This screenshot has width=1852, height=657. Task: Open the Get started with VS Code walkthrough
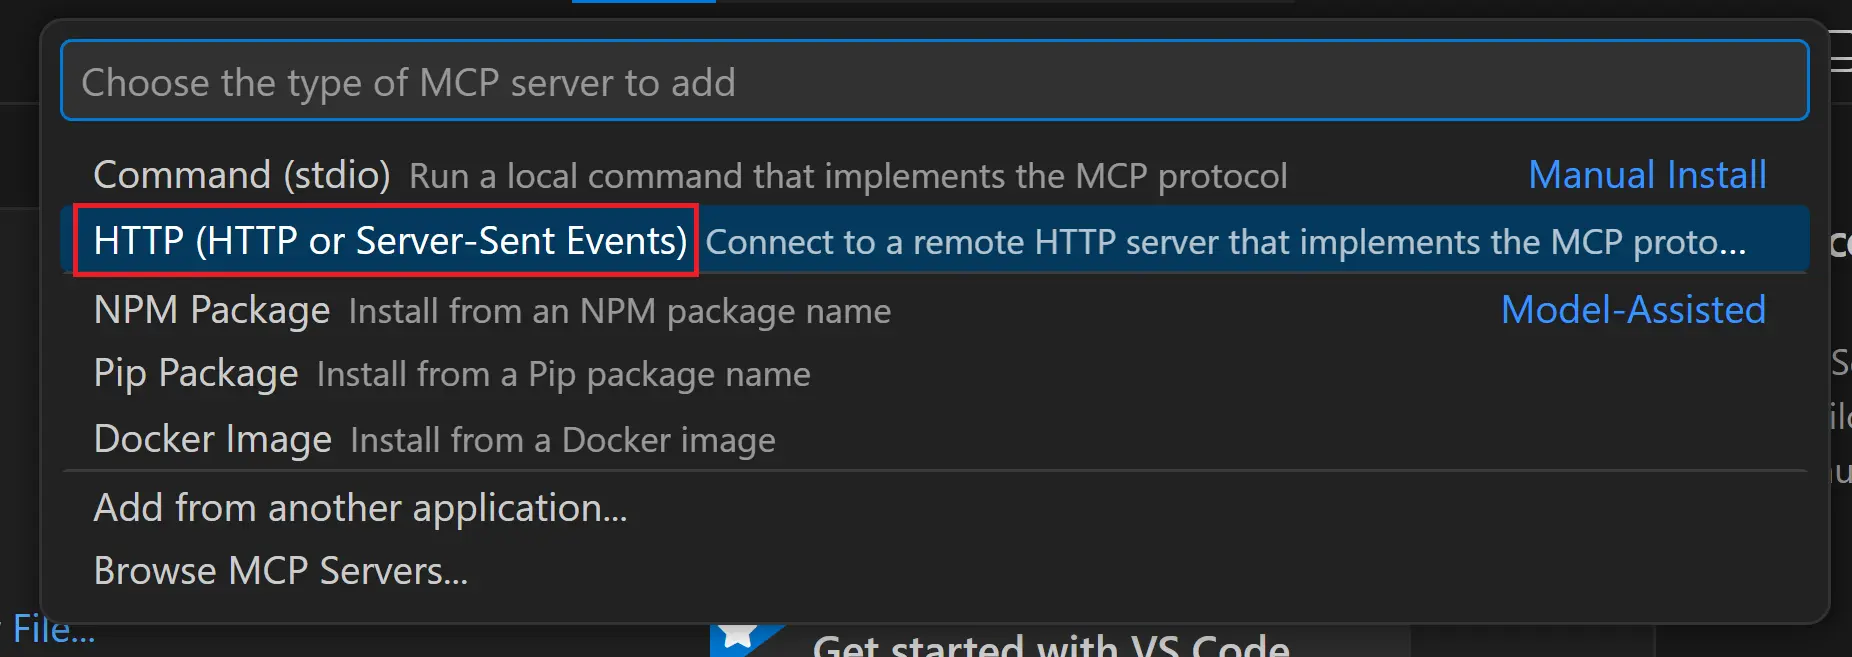click(x=1050, y=645)
